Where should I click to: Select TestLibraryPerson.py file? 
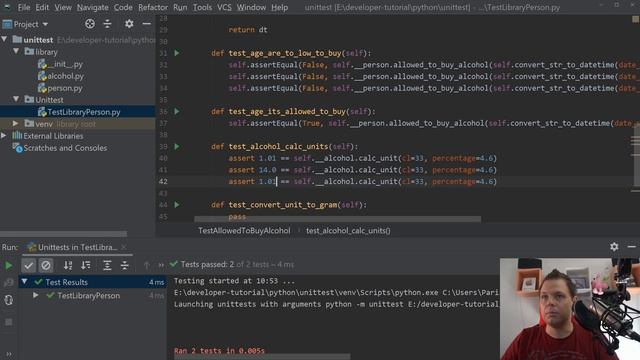pyautogui.click(x=79, y=112)
